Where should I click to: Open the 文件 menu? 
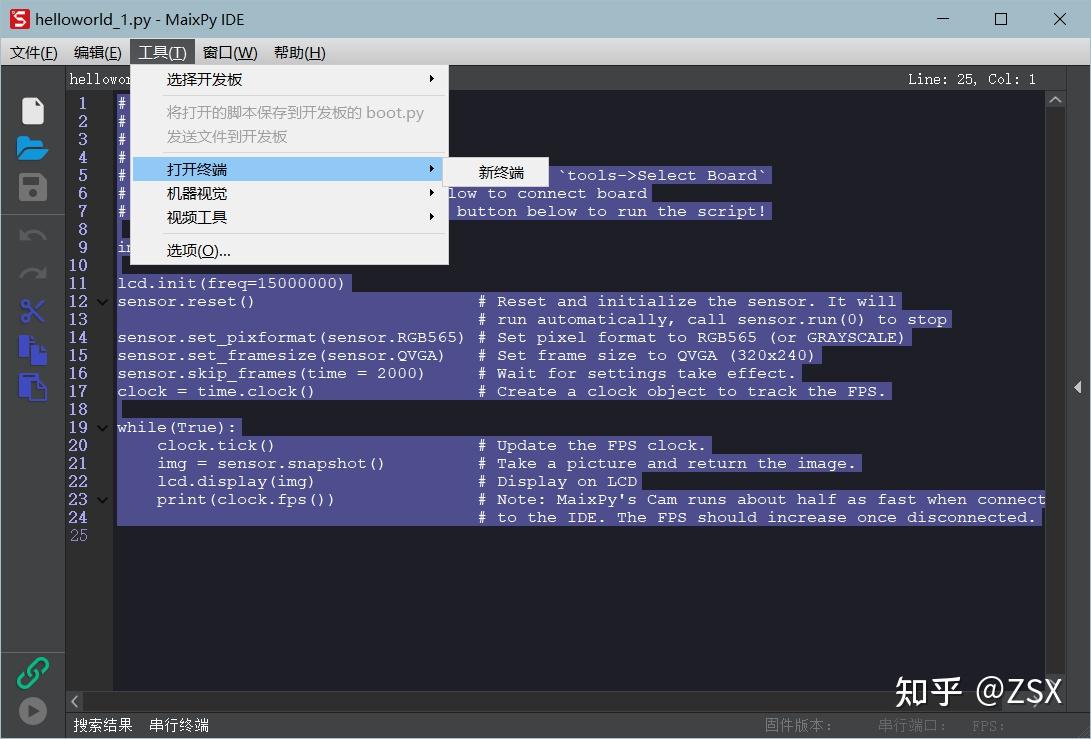click(x=33, y=52)
